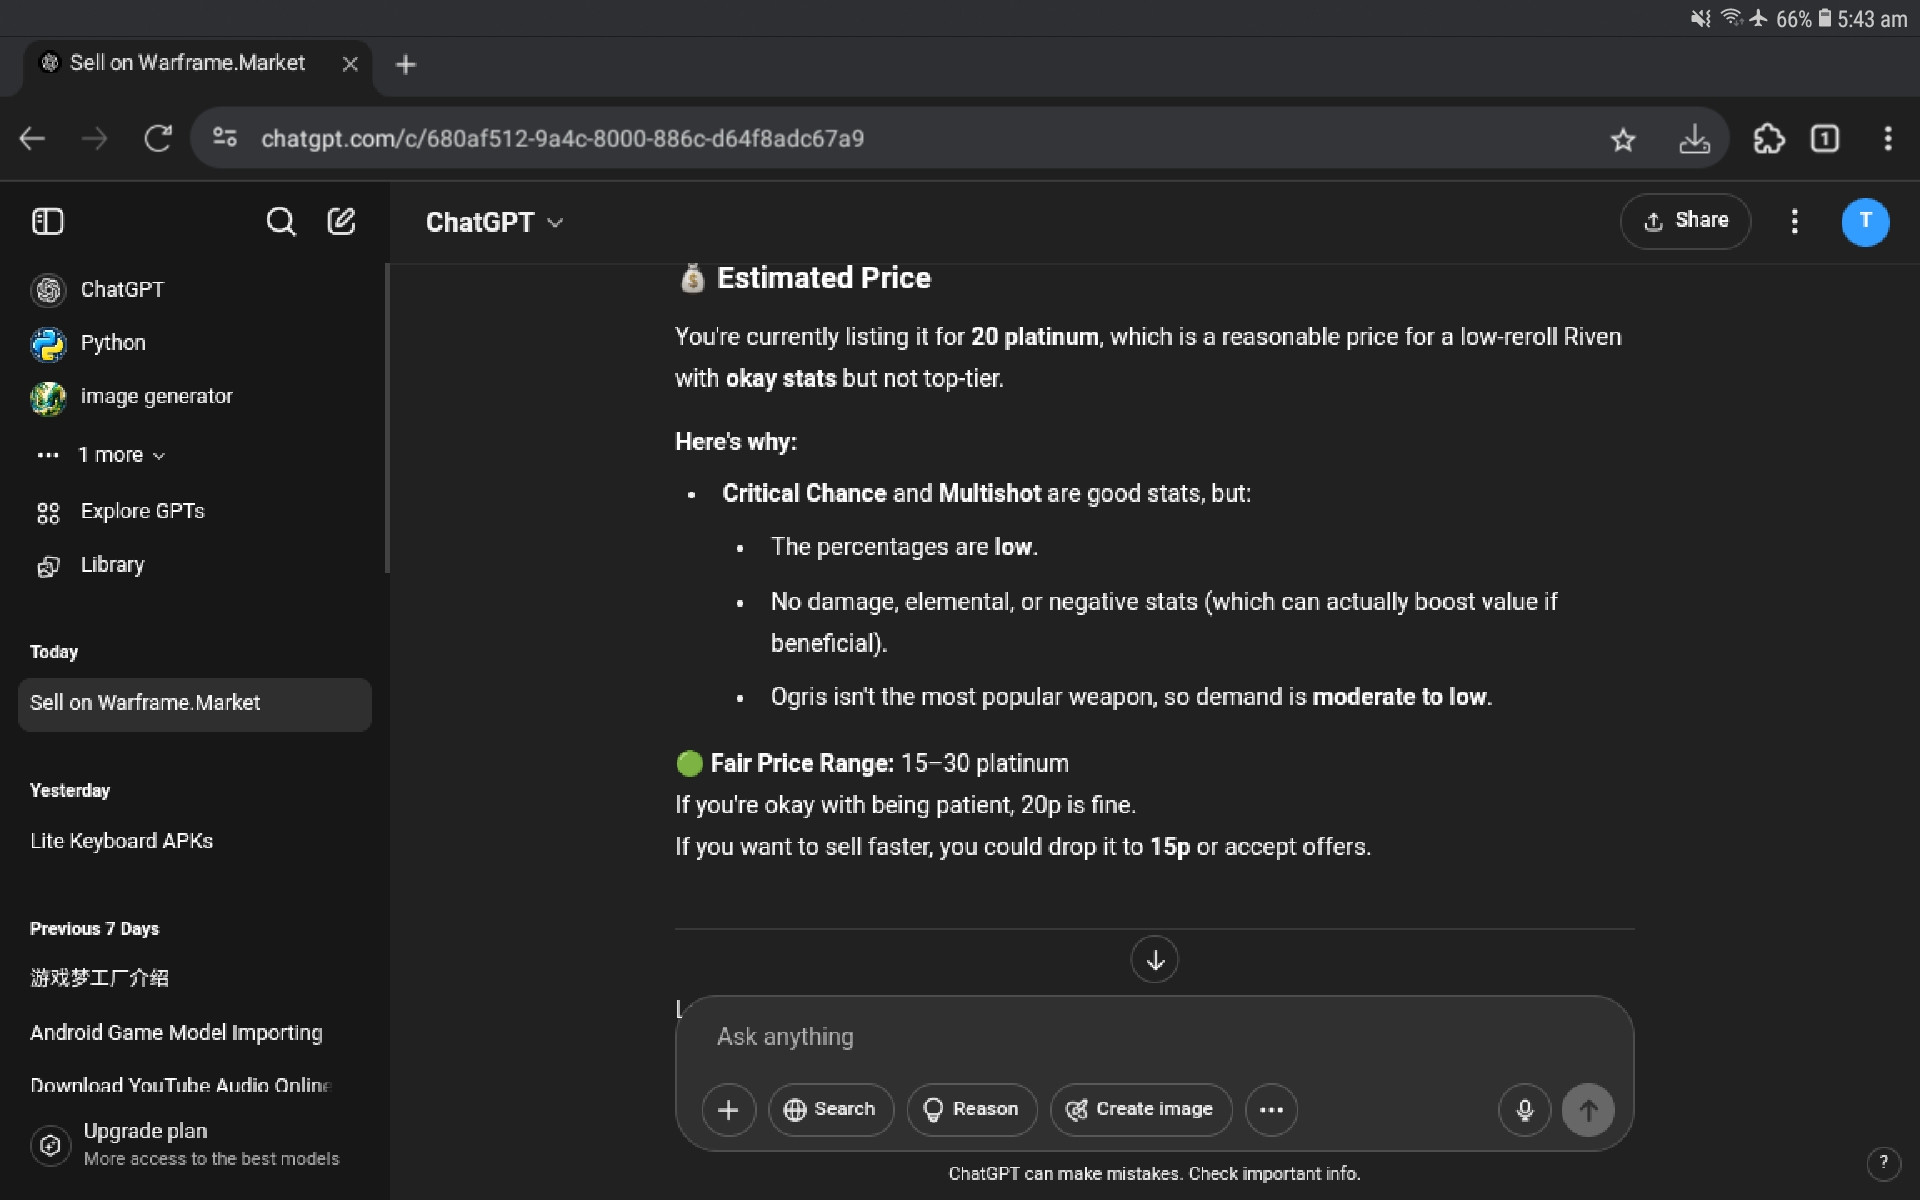Image resolution: width=1920 pixels, height=1200 pixels.
Task: Click the plus attach button in composer
Action: 728,1109
